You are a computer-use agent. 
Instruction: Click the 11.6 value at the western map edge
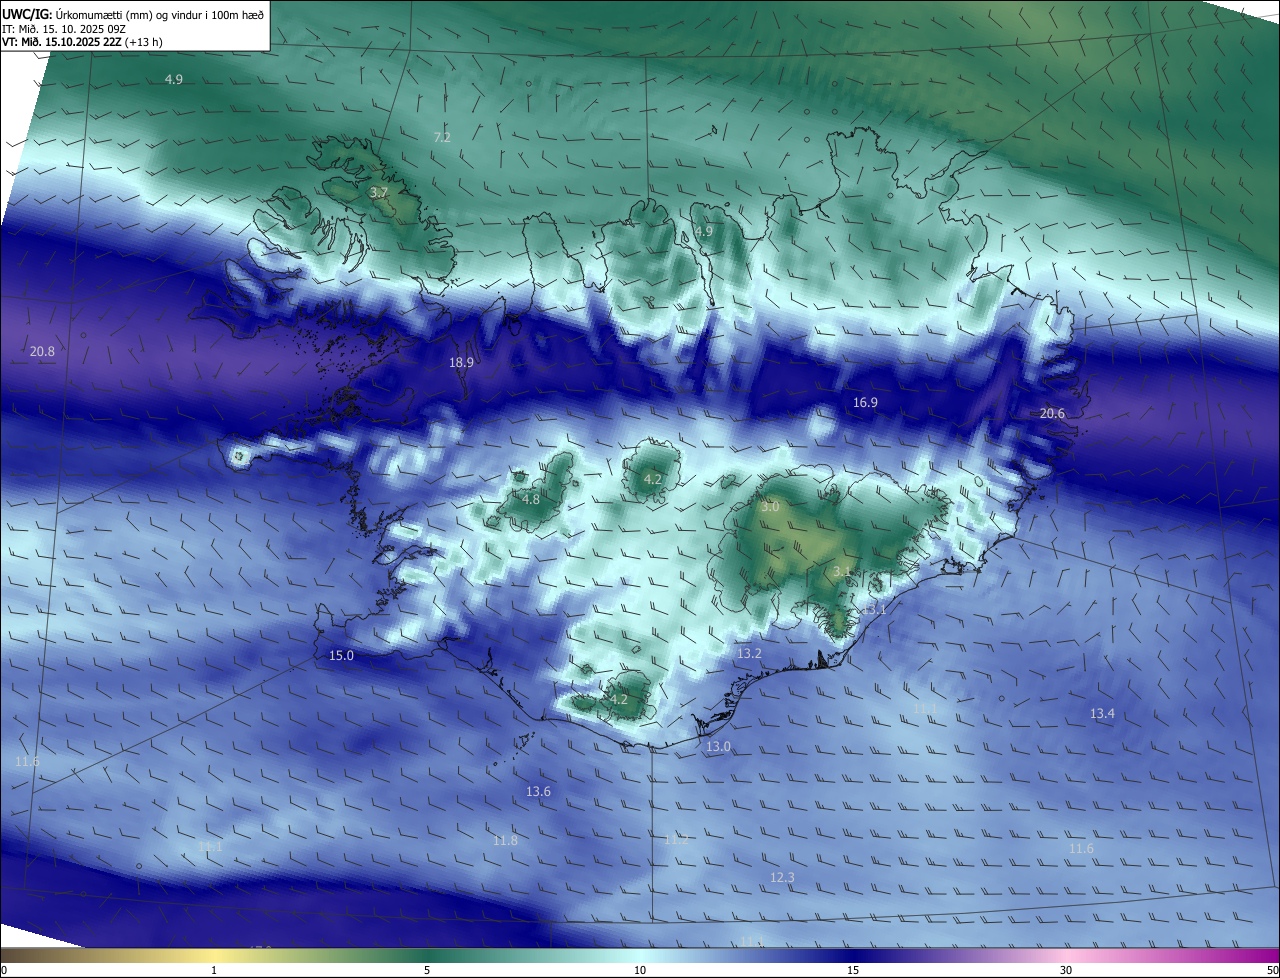click(27, 761)
